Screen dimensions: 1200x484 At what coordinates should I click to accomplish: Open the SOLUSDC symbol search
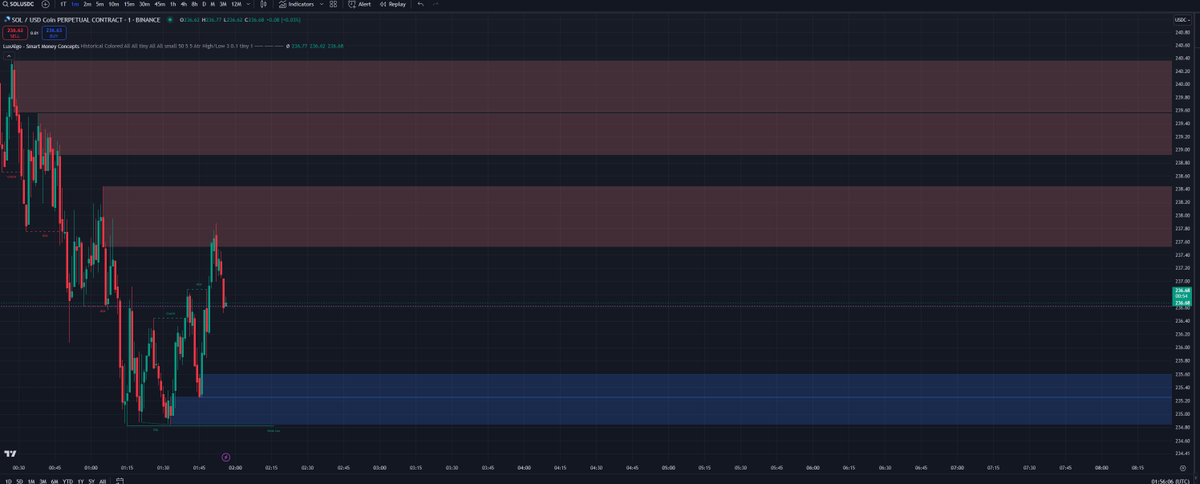point(19,4)
